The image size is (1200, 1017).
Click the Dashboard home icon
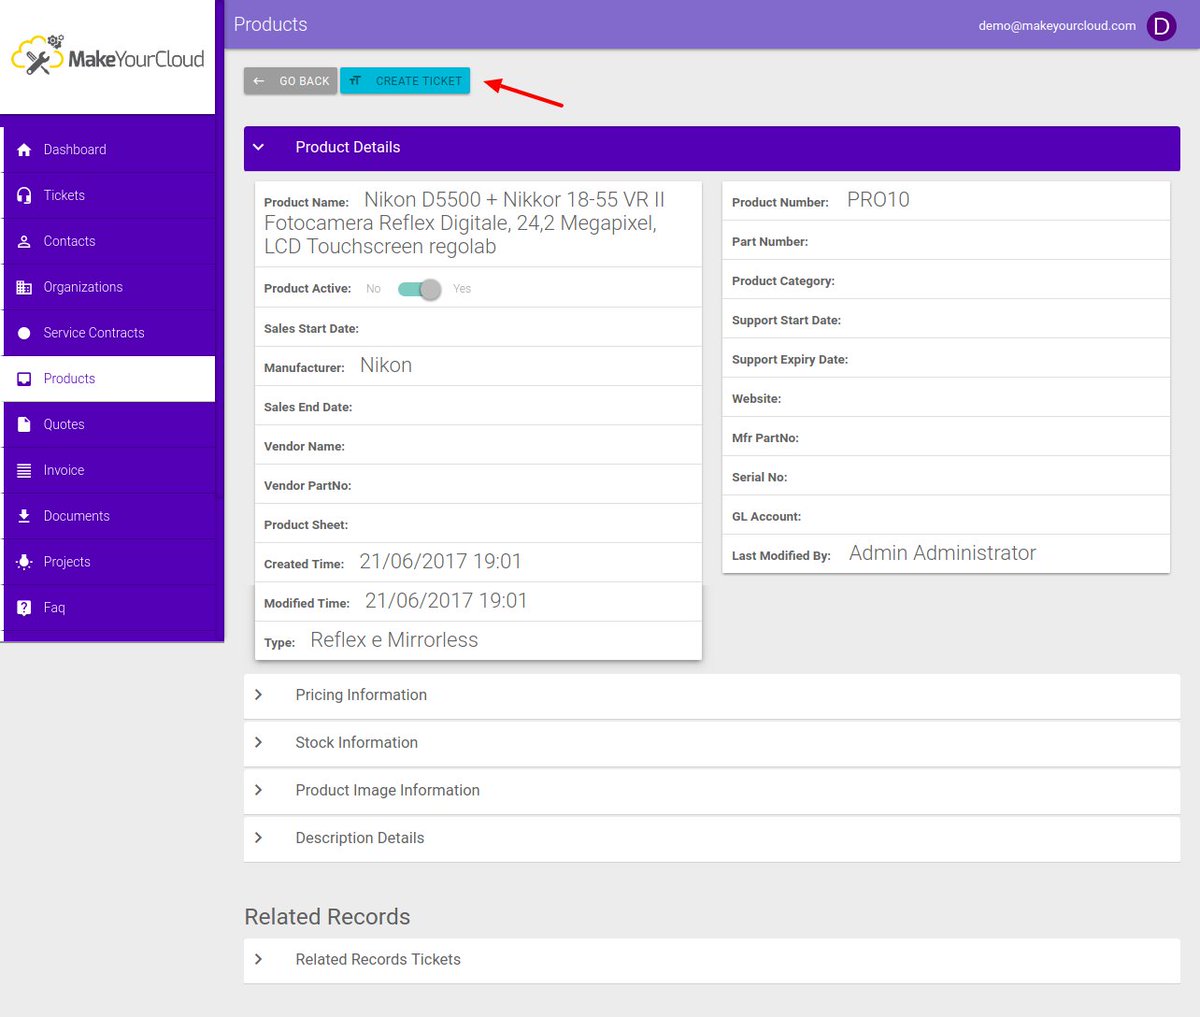(x=24, y=150)
